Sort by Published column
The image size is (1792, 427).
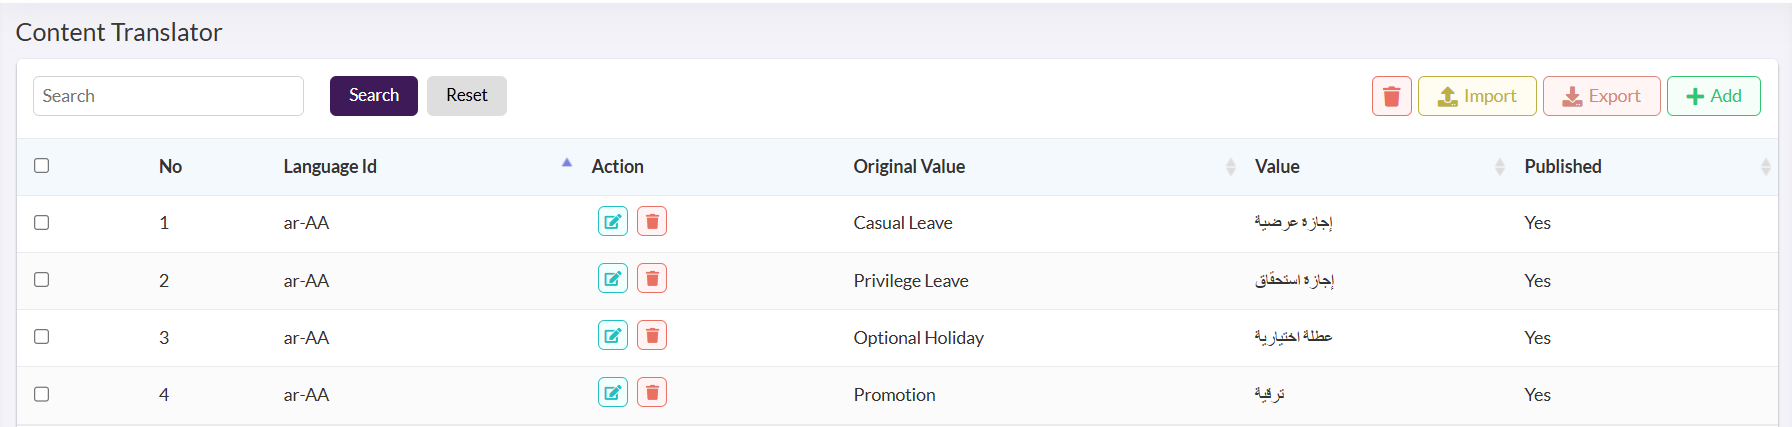1766,167
